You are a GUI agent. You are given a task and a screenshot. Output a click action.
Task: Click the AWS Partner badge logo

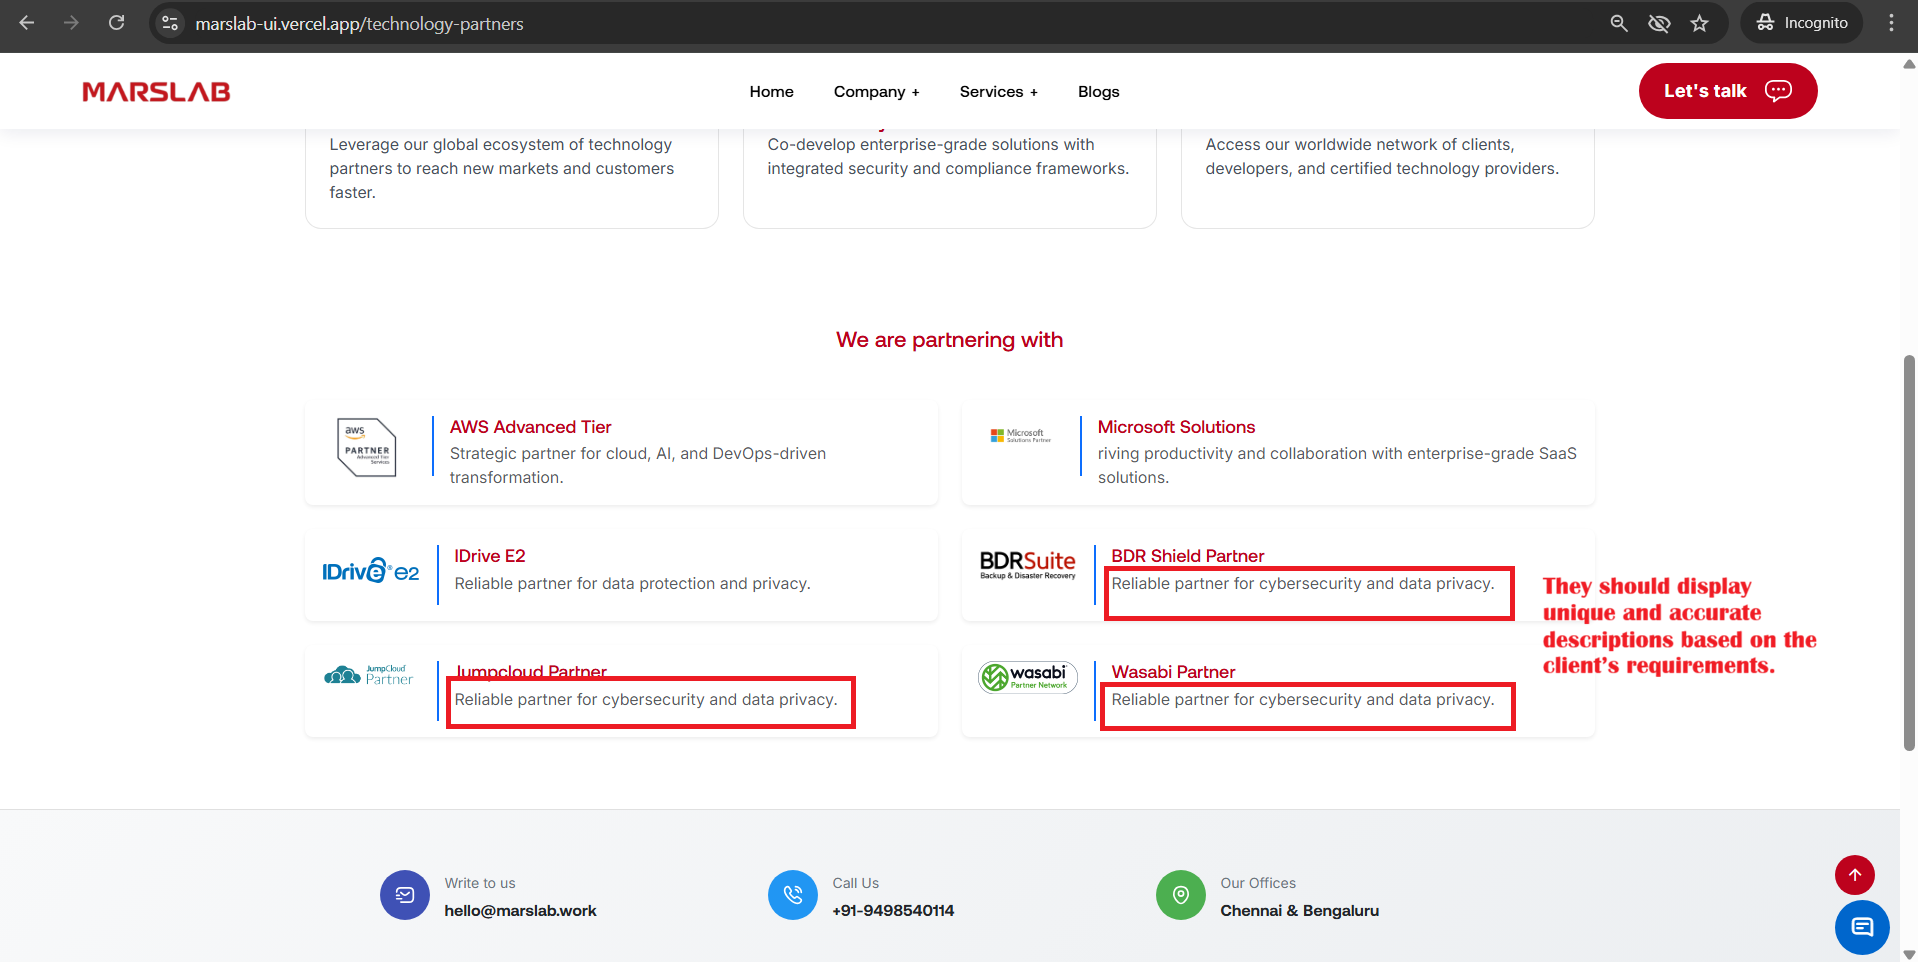click(367, 447)
